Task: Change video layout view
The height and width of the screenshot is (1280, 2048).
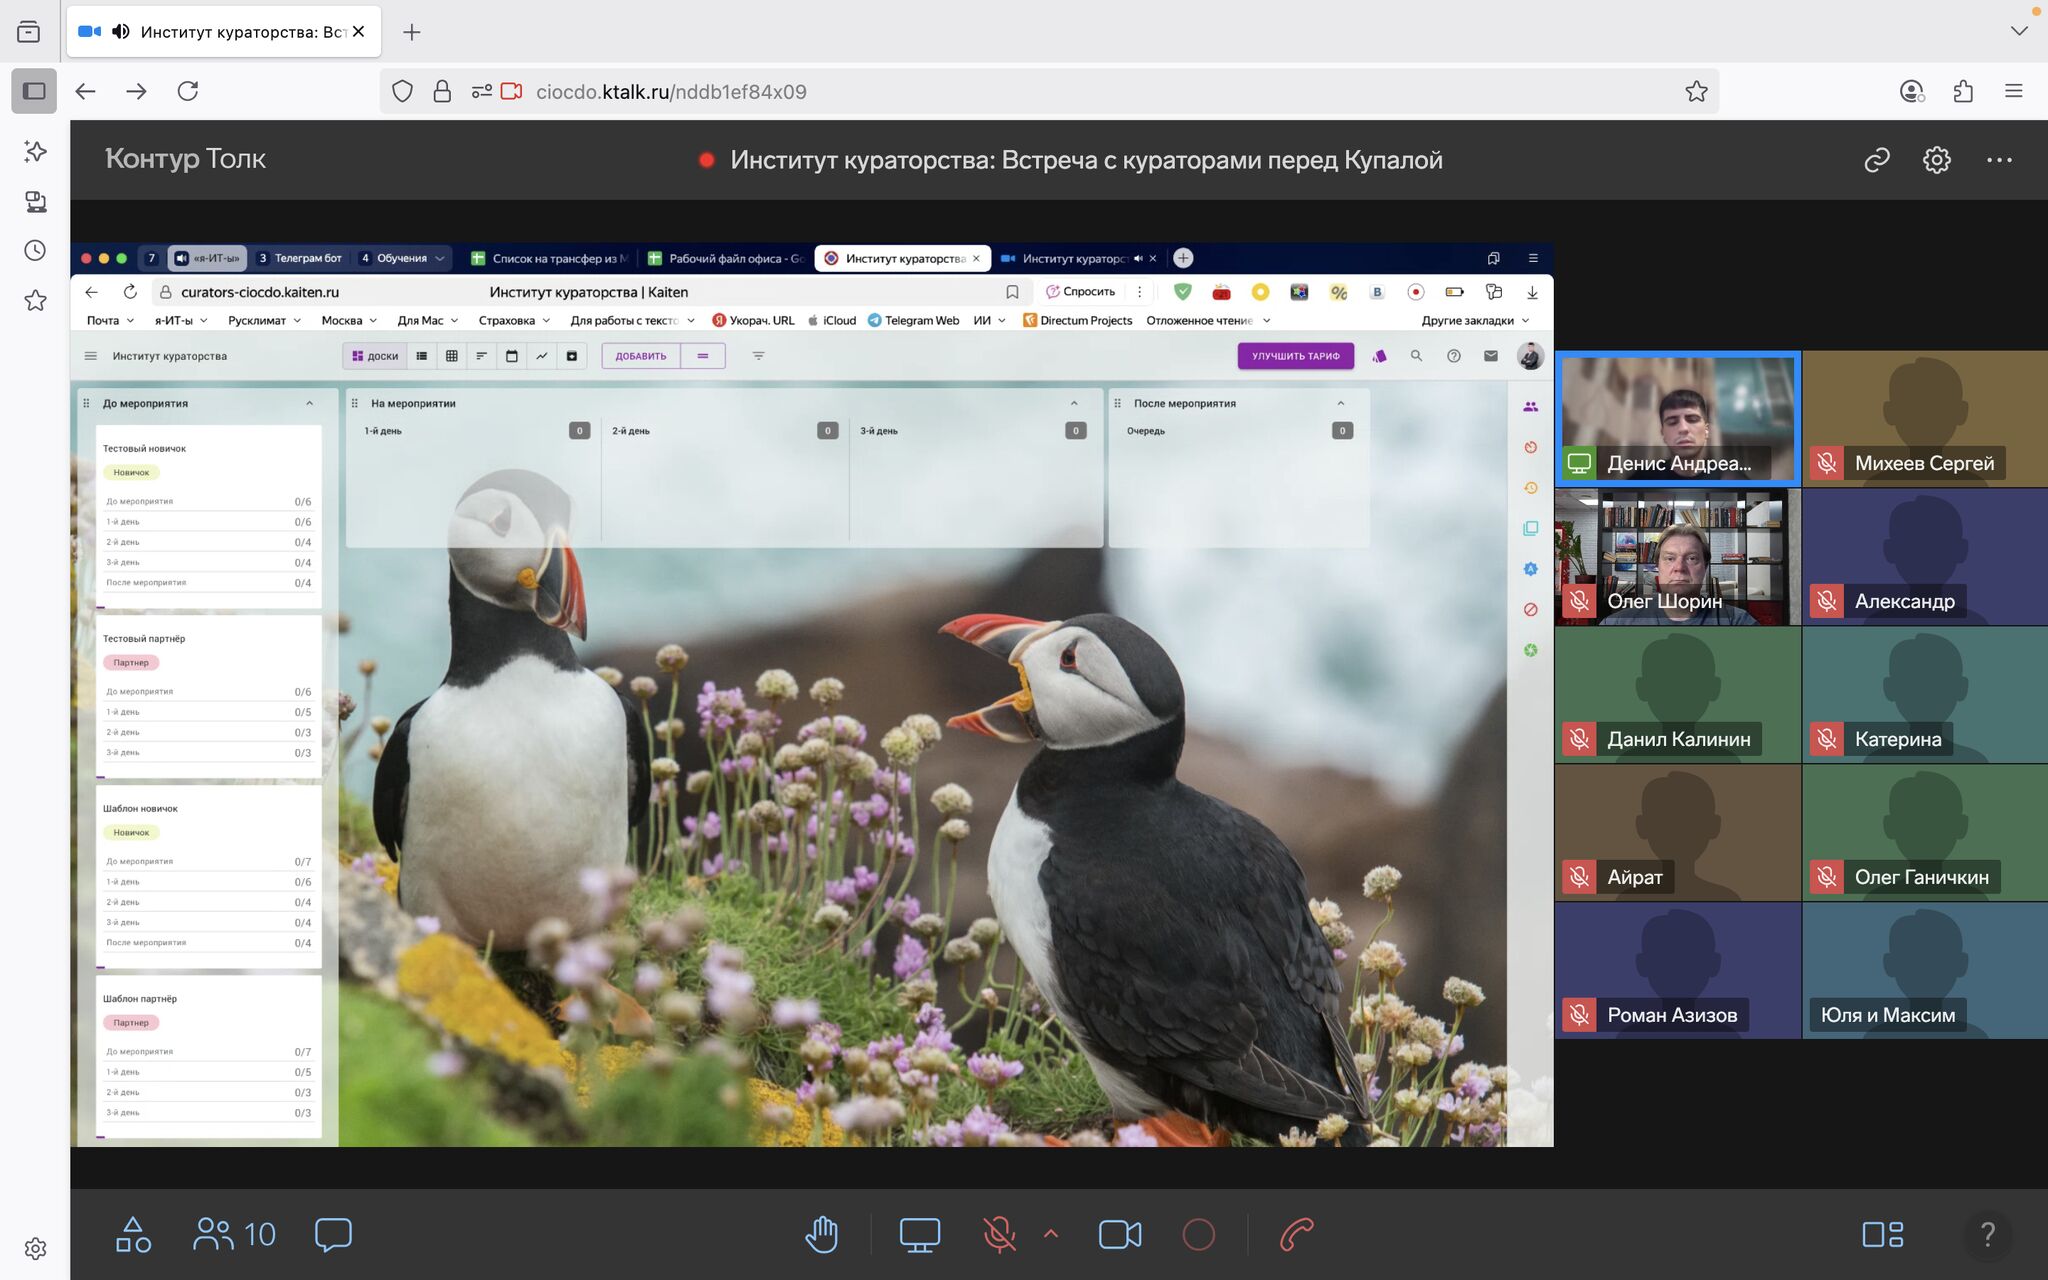Action: [1882, 1234]
